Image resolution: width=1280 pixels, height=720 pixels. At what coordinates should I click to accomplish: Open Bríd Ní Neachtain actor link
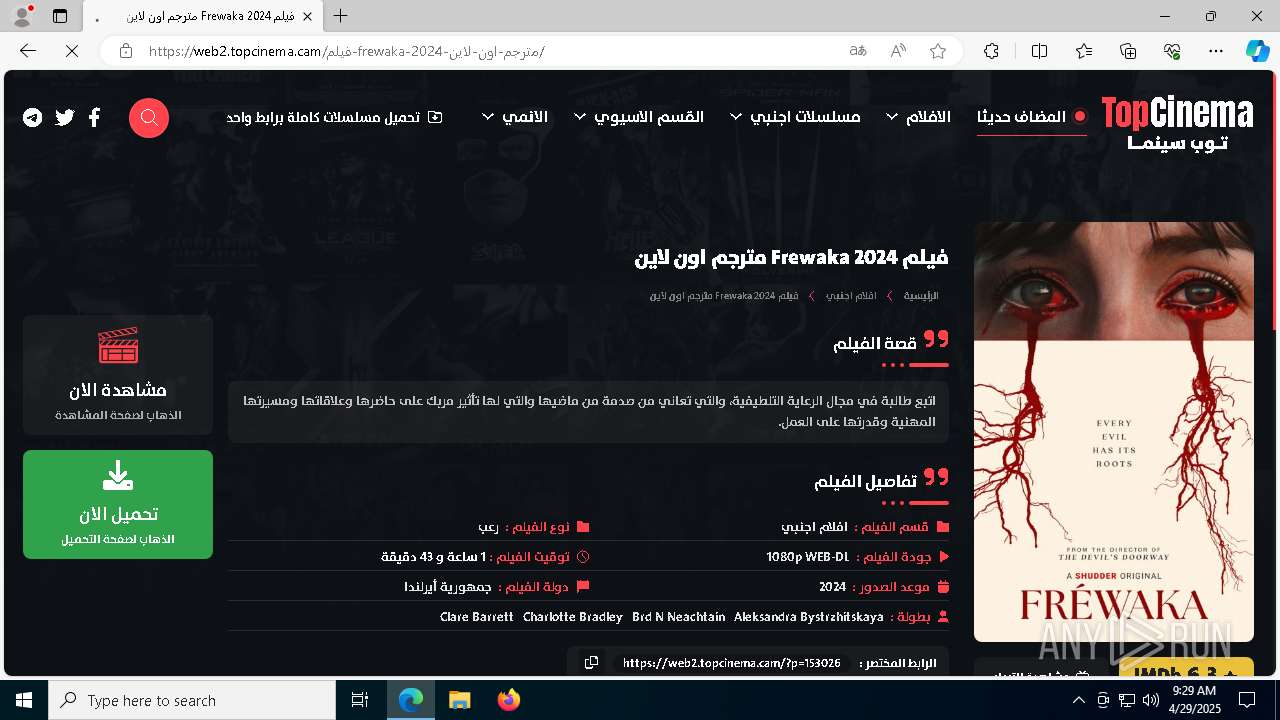pos(679,617)
